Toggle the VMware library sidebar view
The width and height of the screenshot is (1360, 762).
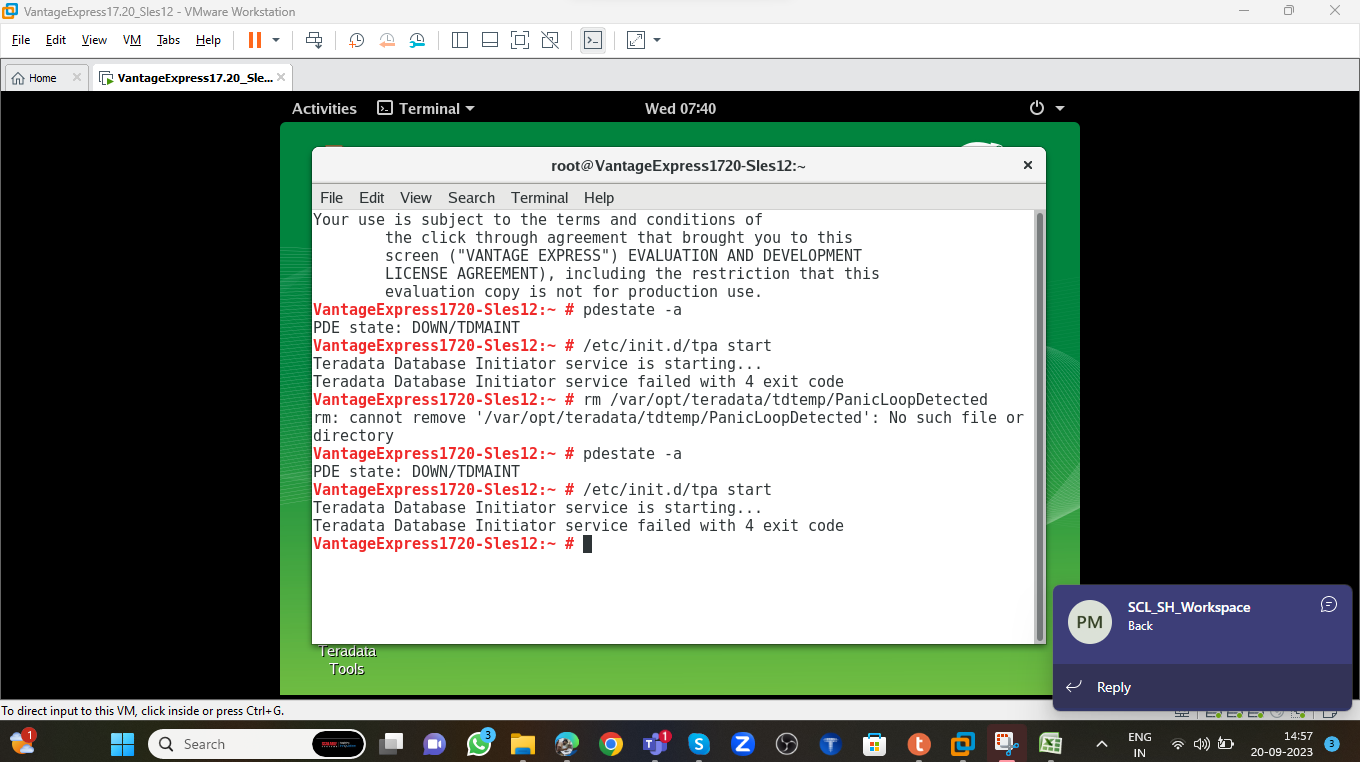tap(460, 40)
